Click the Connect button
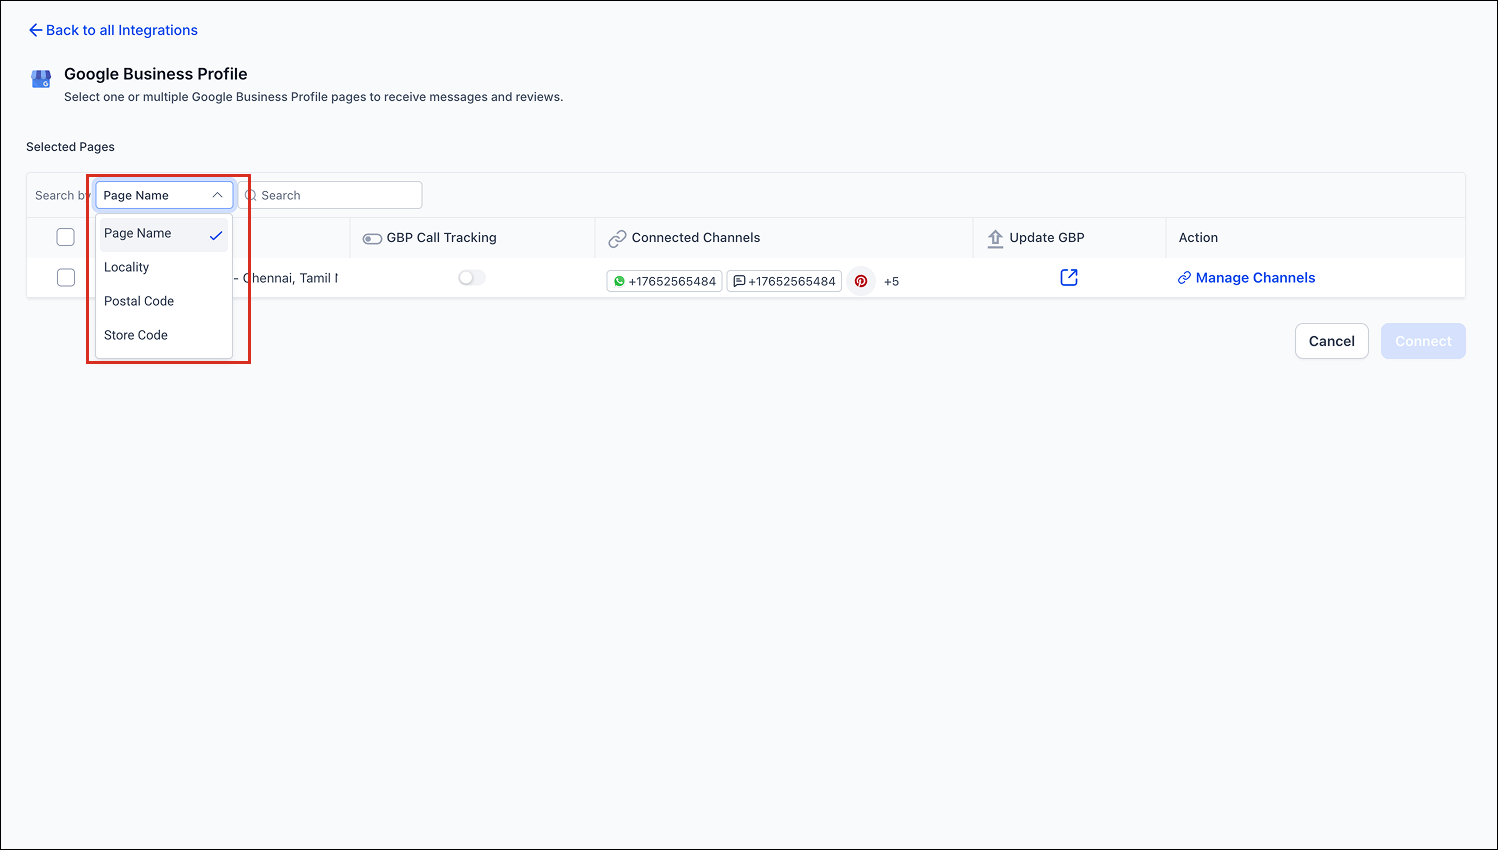Image resolution: width=1498 pixels, height=850 pixels. point(1423,341)
